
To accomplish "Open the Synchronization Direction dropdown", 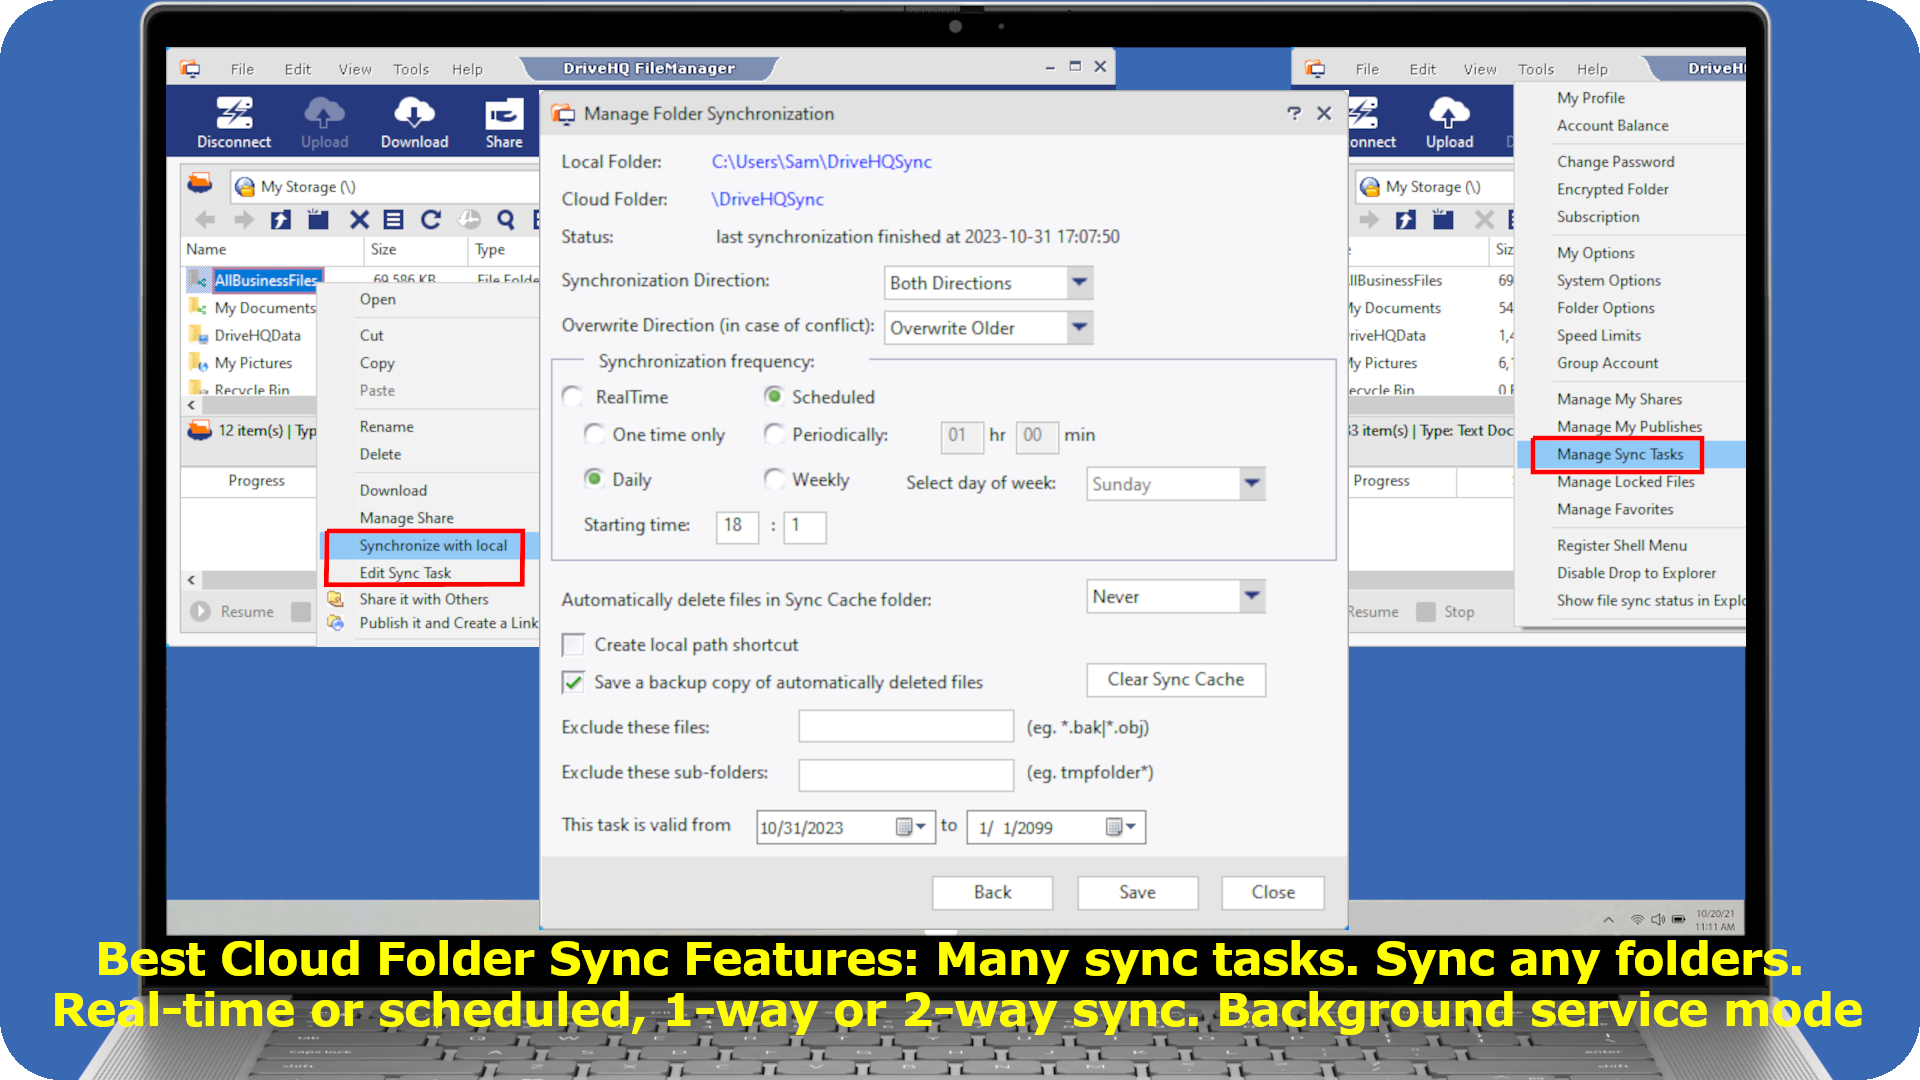I will coord(1079,283).
